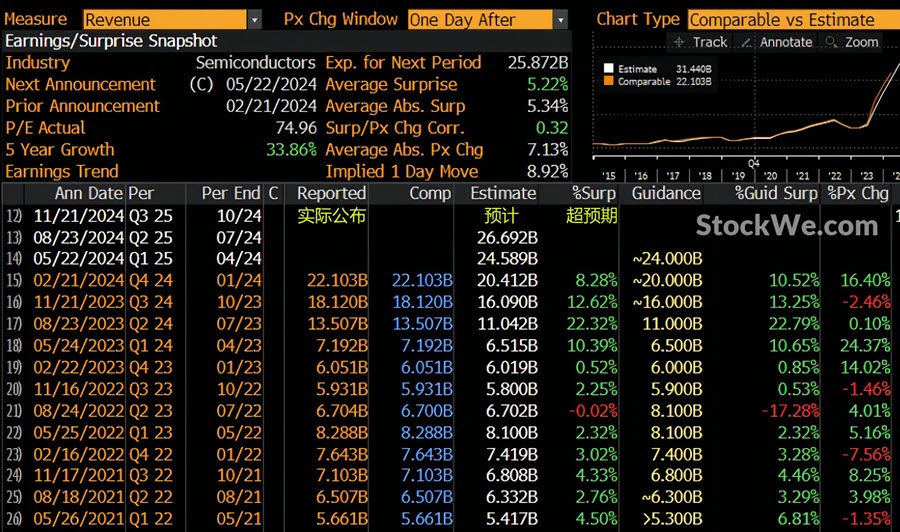This screenshot has height=532, width=900.
Task: Click the -7.56% price change value
Action: pyautogui.click(x=866, y=454)
